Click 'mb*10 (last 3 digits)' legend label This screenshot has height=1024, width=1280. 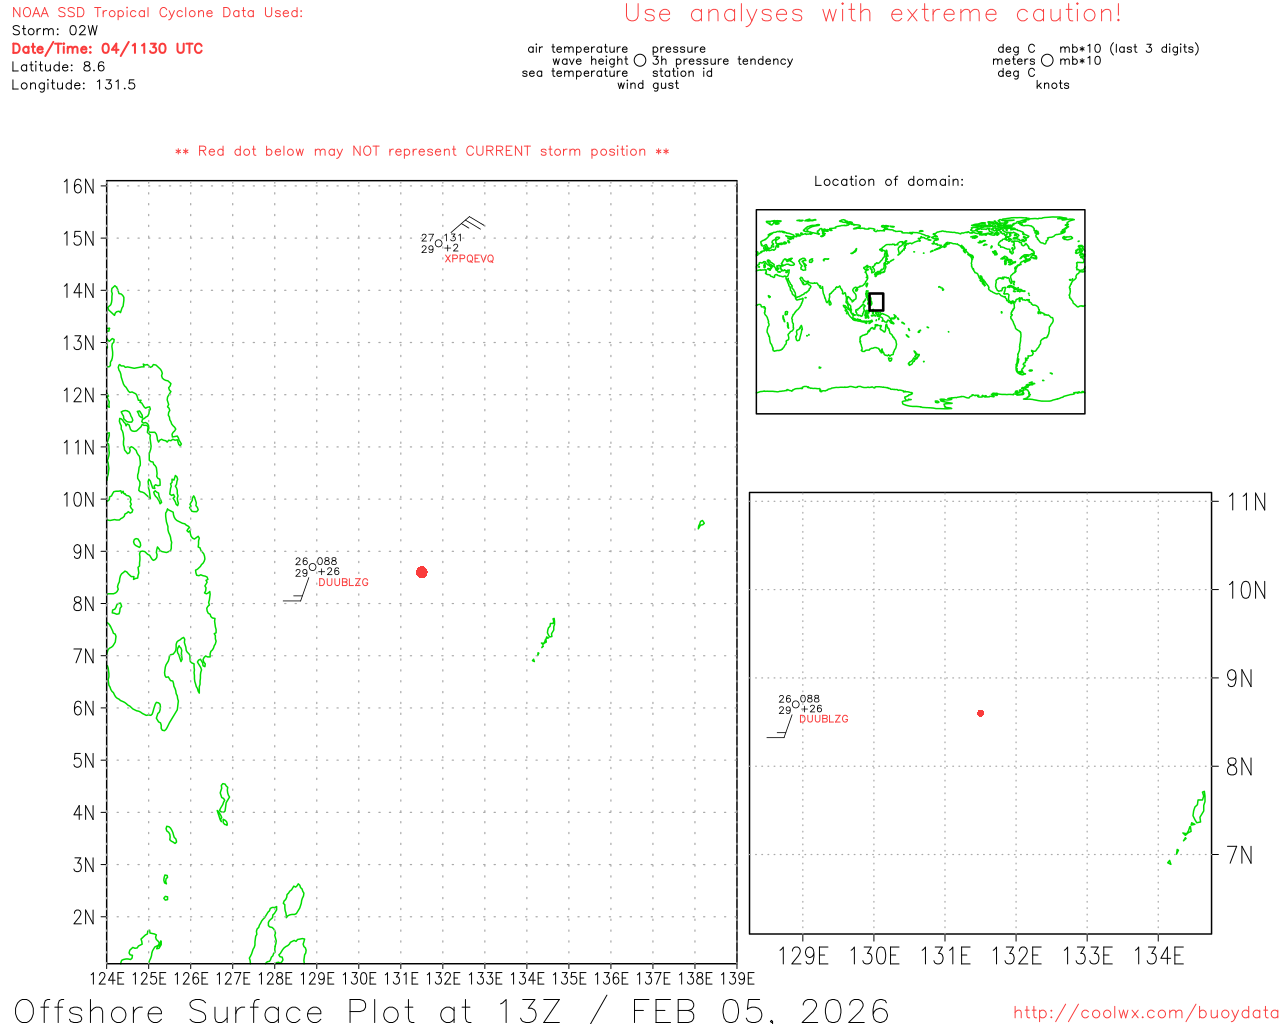[1129, 49]
